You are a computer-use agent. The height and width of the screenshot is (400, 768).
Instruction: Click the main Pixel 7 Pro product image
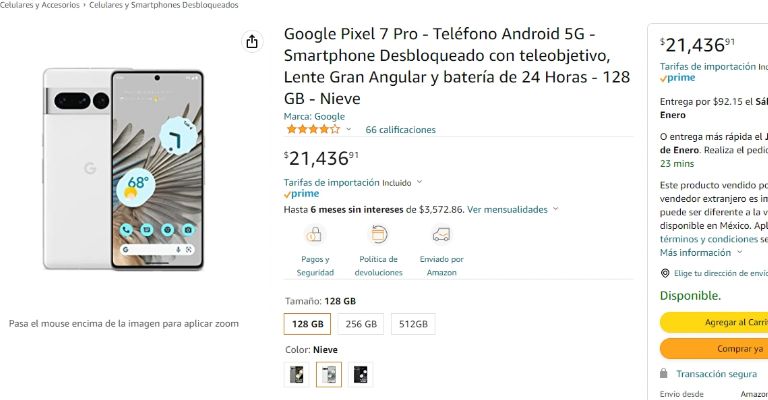123,168
